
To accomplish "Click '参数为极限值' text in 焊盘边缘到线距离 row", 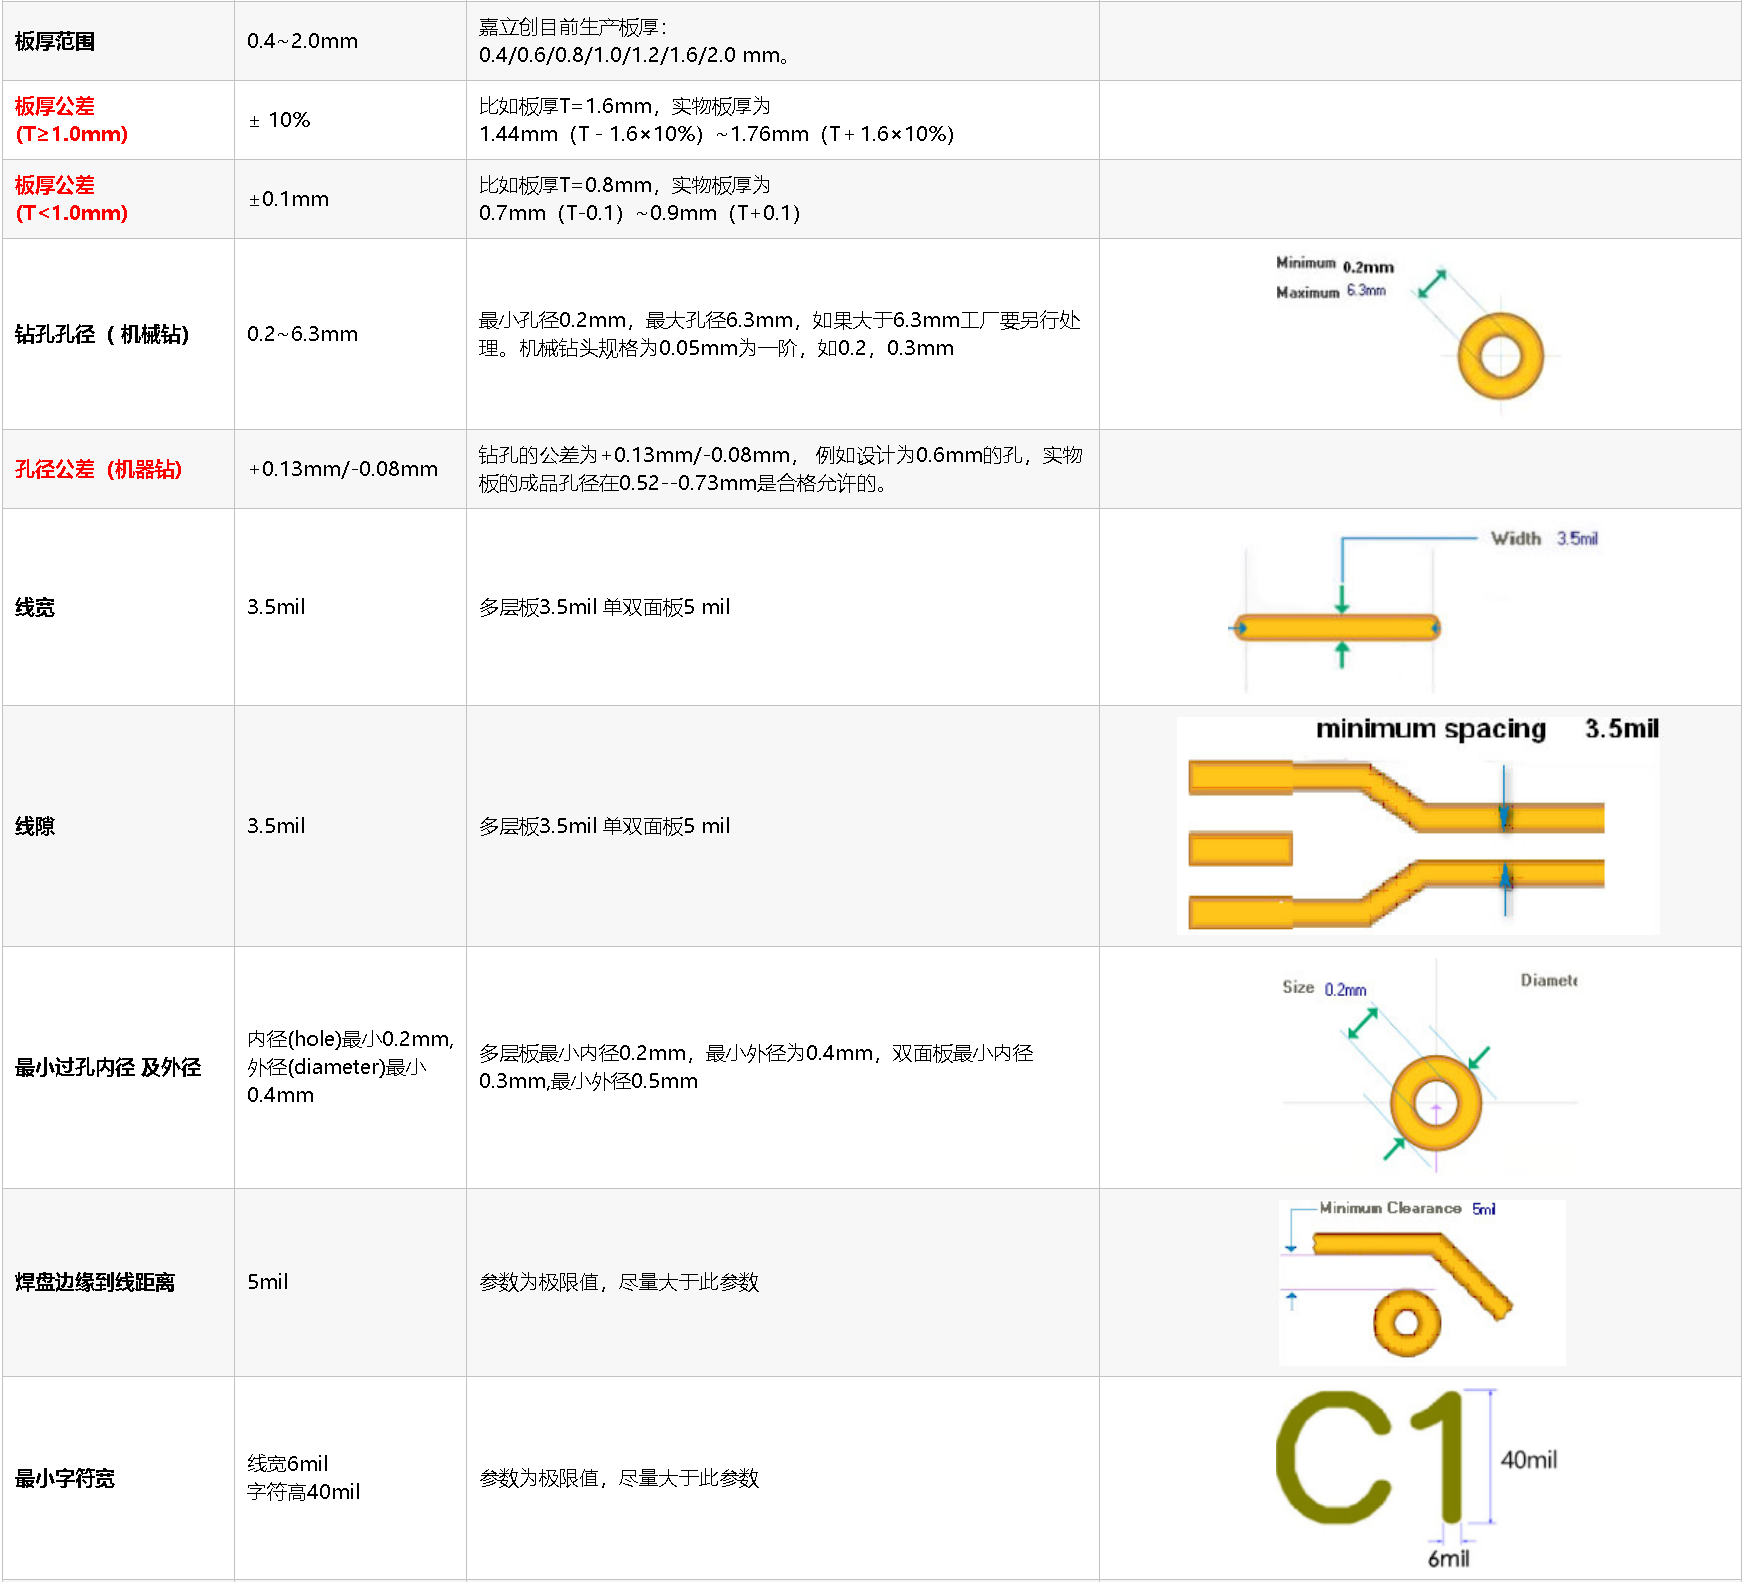I will tap(619, 1282).
